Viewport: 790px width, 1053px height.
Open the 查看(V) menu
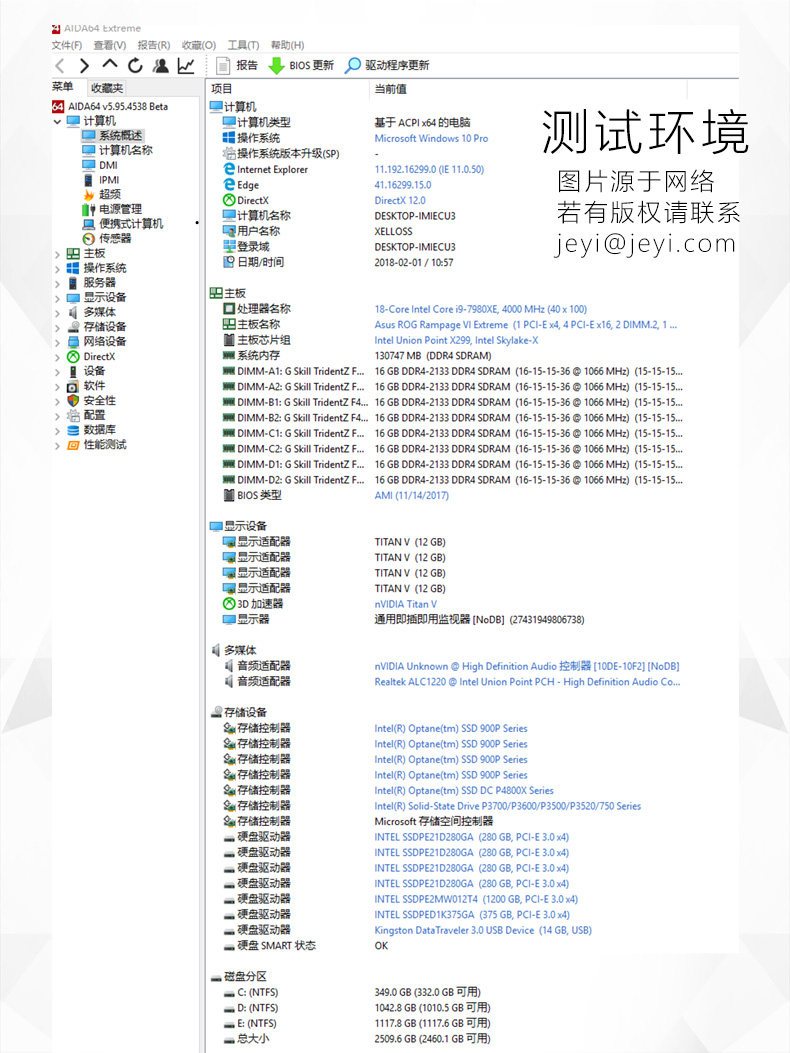click(109, 45)
